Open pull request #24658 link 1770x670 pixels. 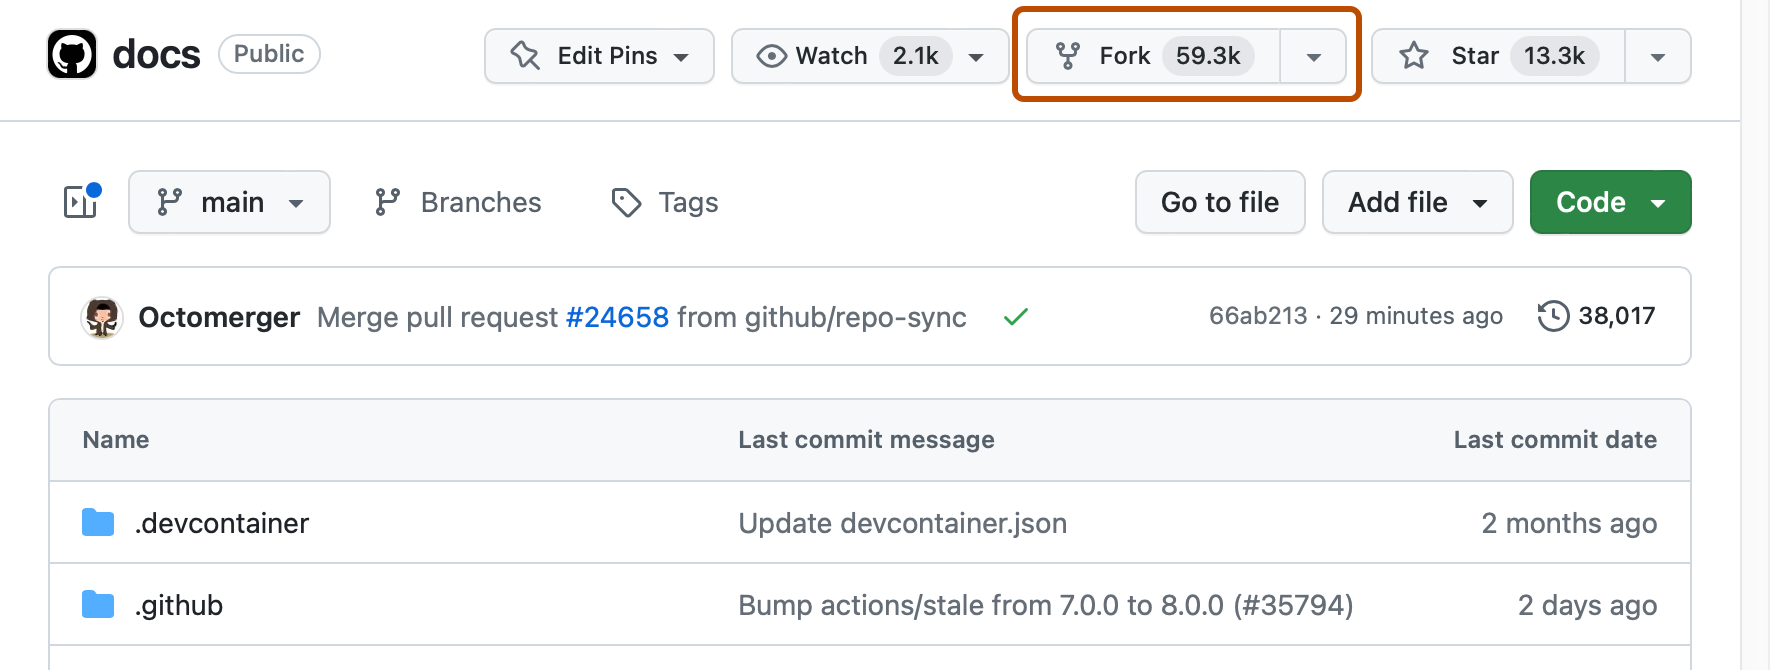tap(617, 317)
